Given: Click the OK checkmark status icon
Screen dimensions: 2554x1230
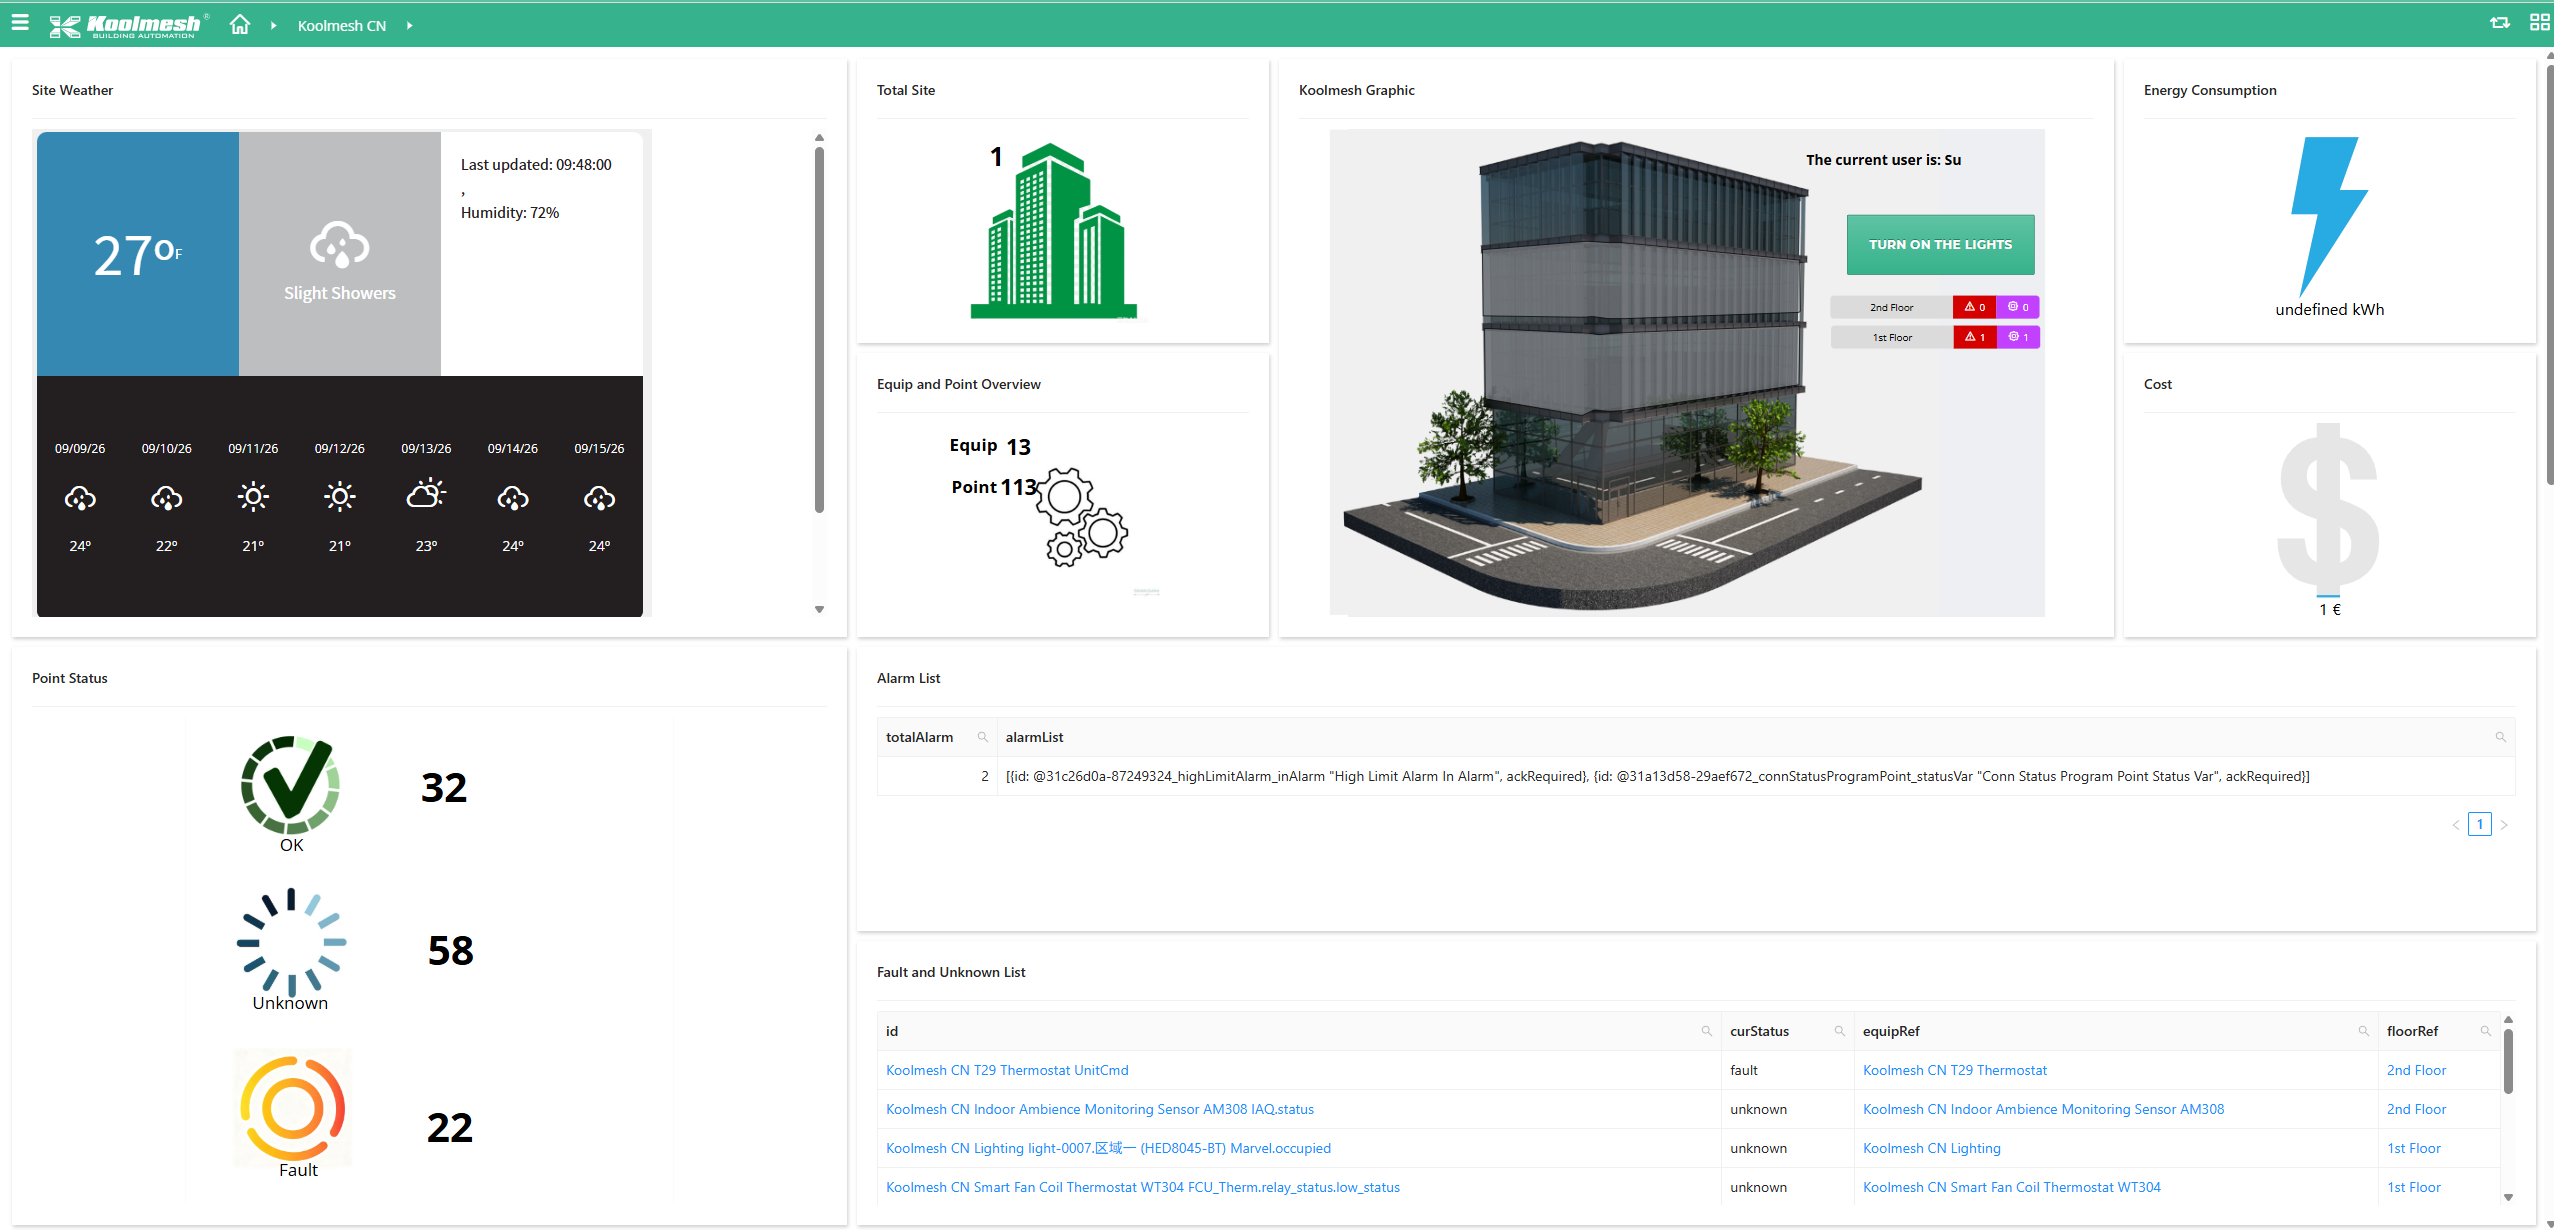Looking at the screenshot, I should [290, 785].
